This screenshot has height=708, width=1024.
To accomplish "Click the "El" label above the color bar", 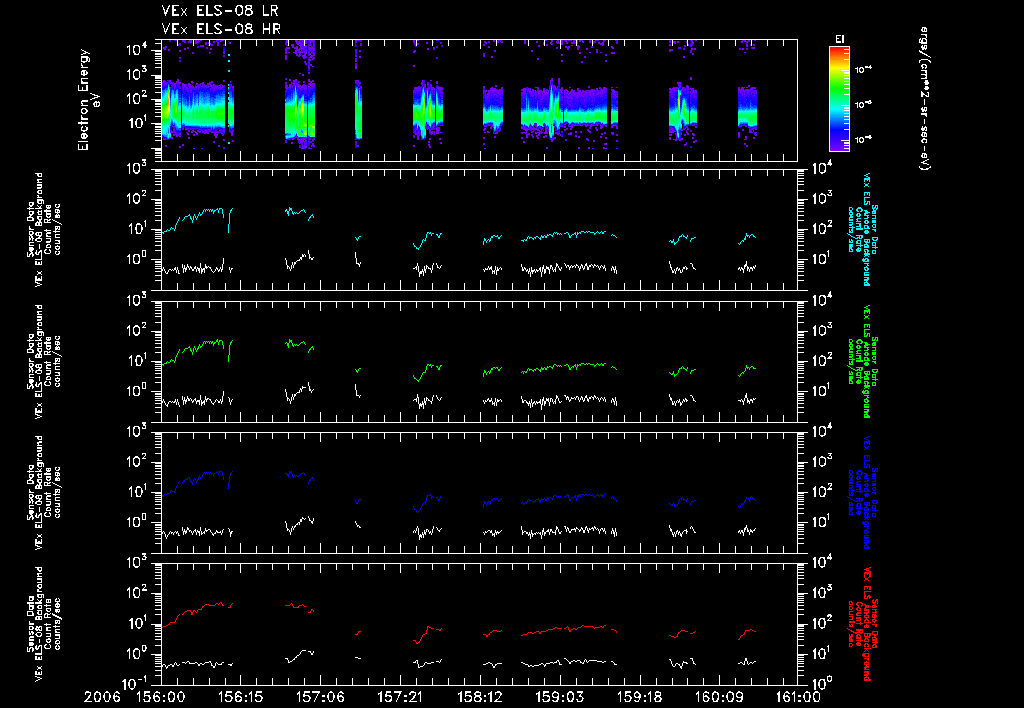I will [839, 39].
